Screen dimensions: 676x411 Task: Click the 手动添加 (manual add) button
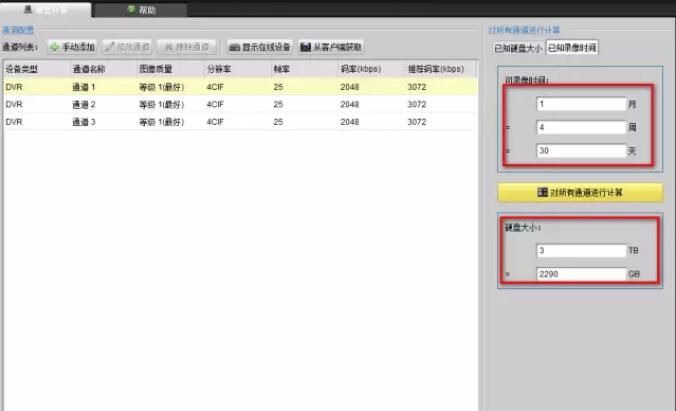point(72,47)
